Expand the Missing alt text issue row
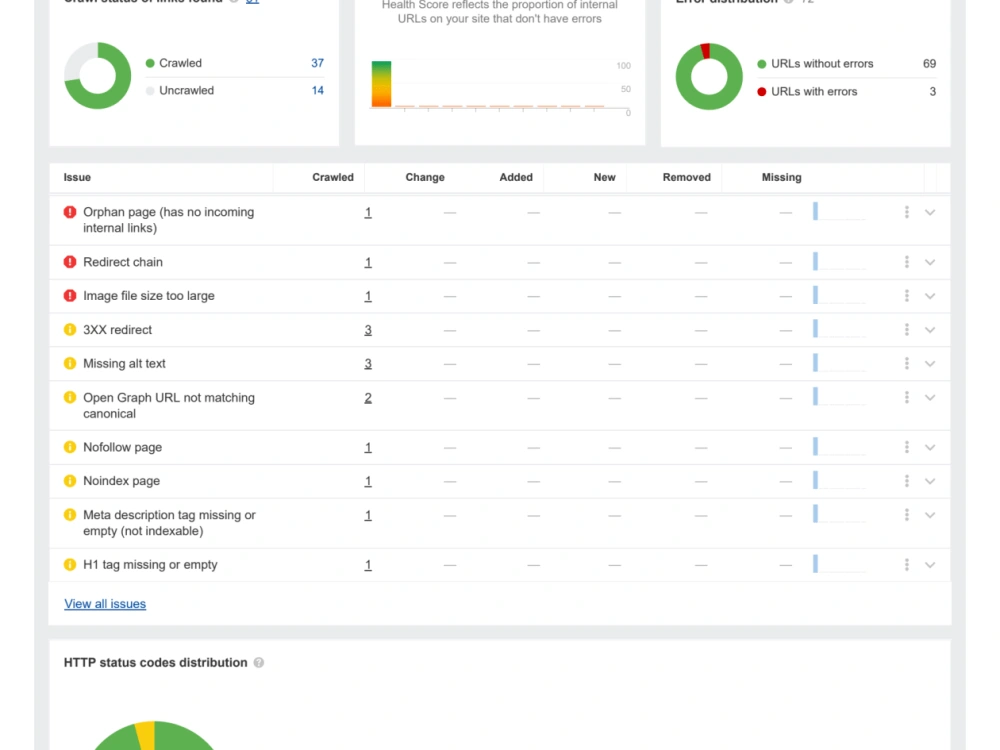The image size is (1000, 750). (x=930, y=364)
